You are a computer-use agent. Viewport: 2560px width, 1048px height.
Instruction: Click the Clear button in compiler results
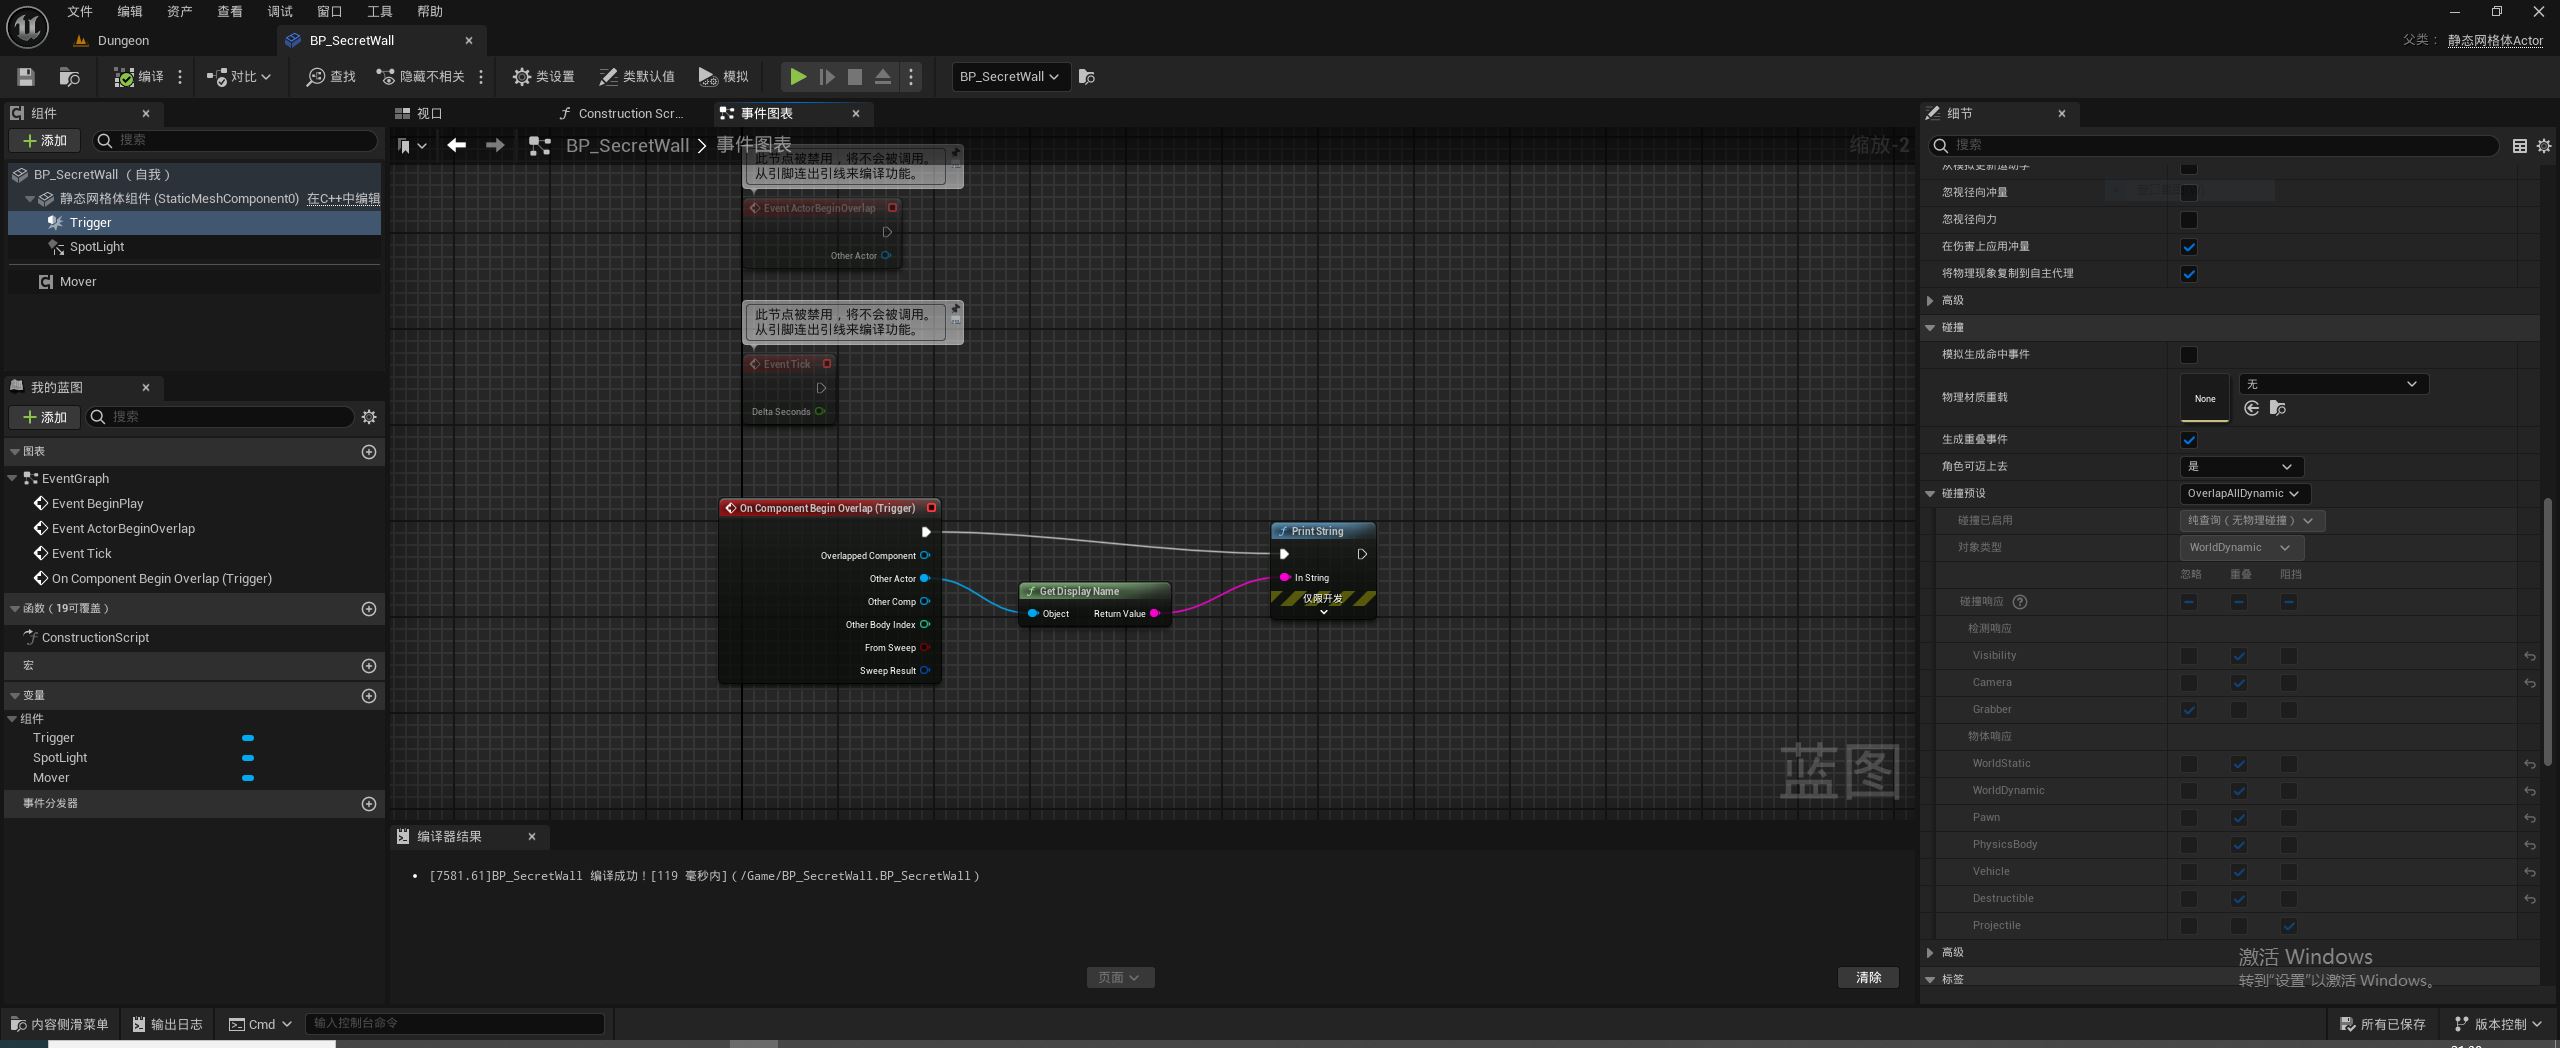coord(1867,978)
